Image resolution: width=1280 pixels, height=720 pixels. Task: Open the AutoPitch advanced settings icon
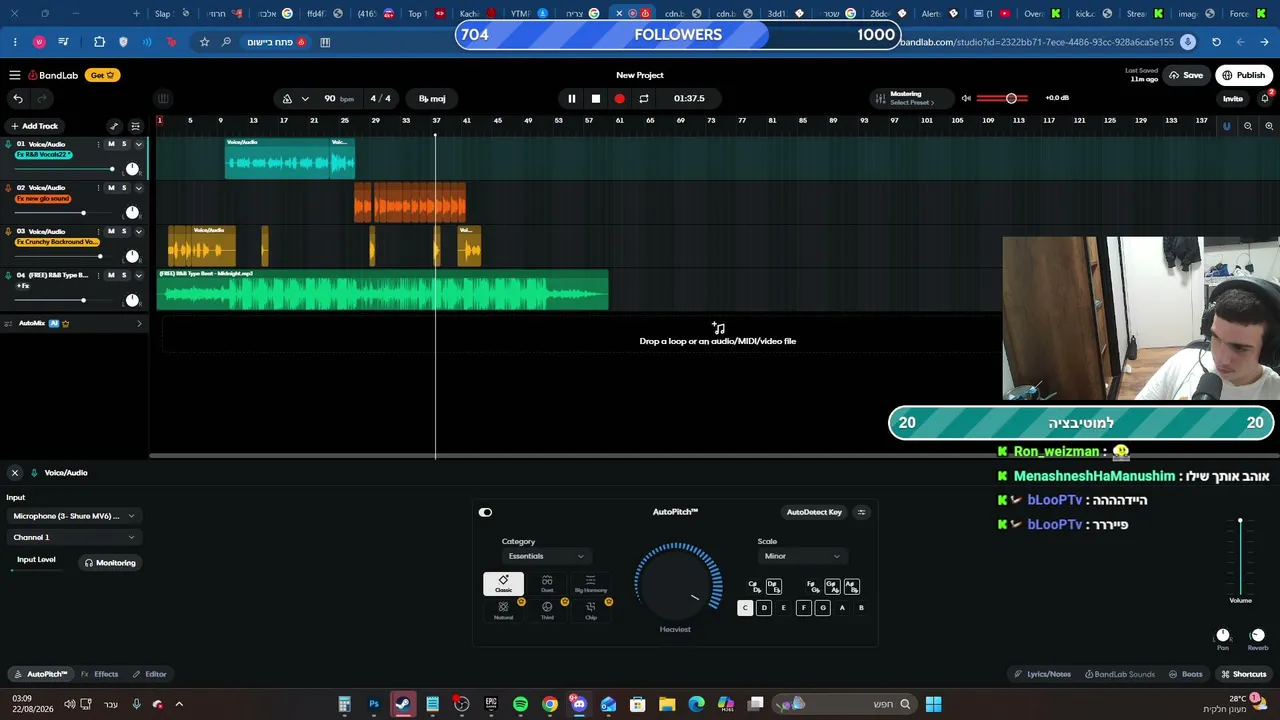pyautogui.click(x=861, y=512)
